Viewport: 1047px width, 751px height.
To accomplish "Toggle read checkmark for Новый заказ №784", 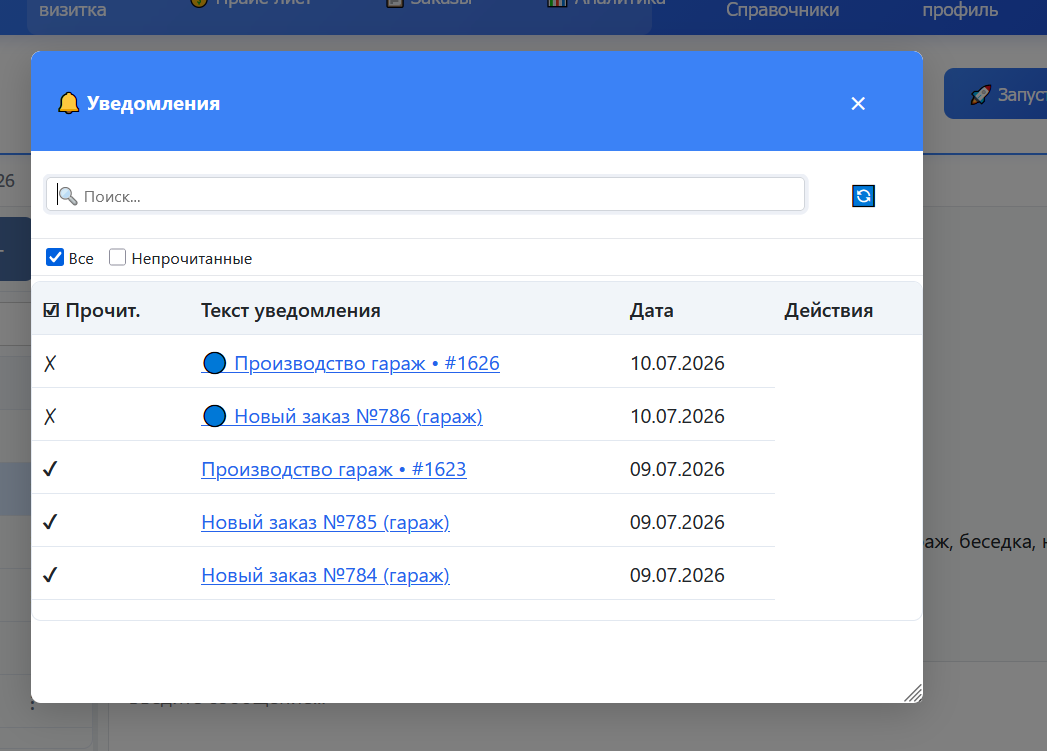I will point(50,575).
